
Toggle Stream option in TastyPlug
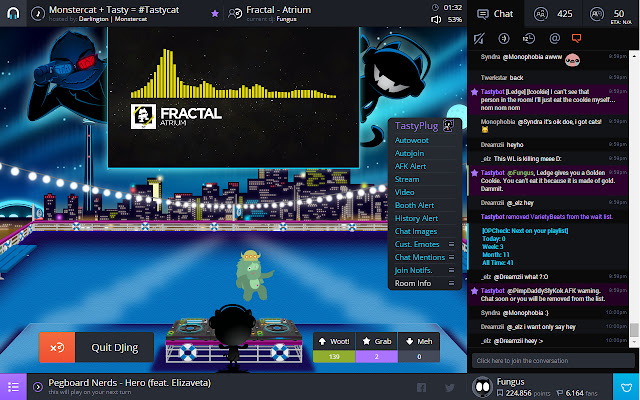pyautogui.click(x=407, y=180)
